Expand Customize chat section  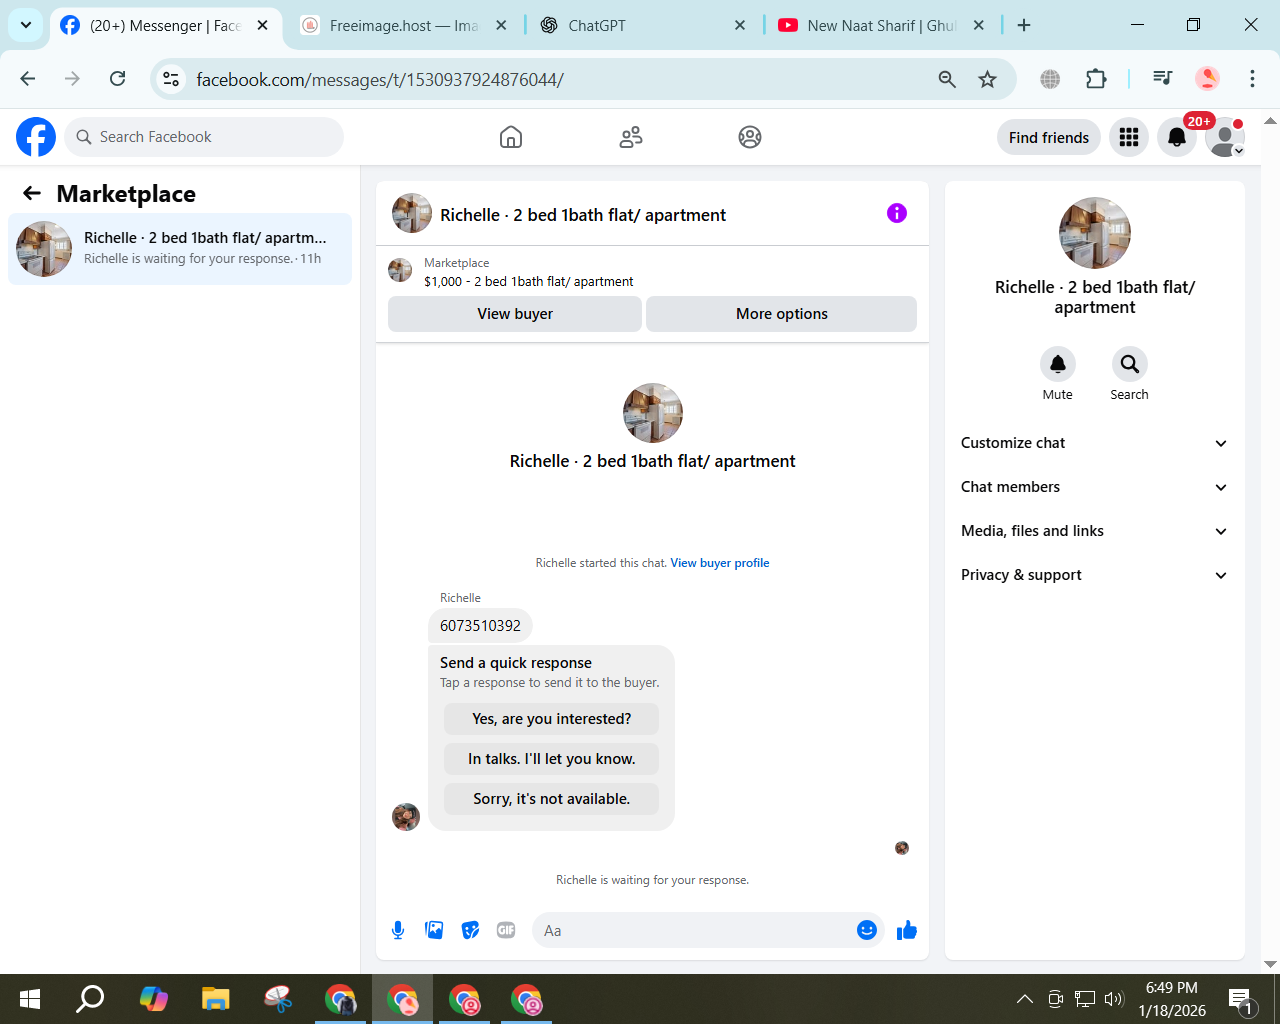(1094, 443)
